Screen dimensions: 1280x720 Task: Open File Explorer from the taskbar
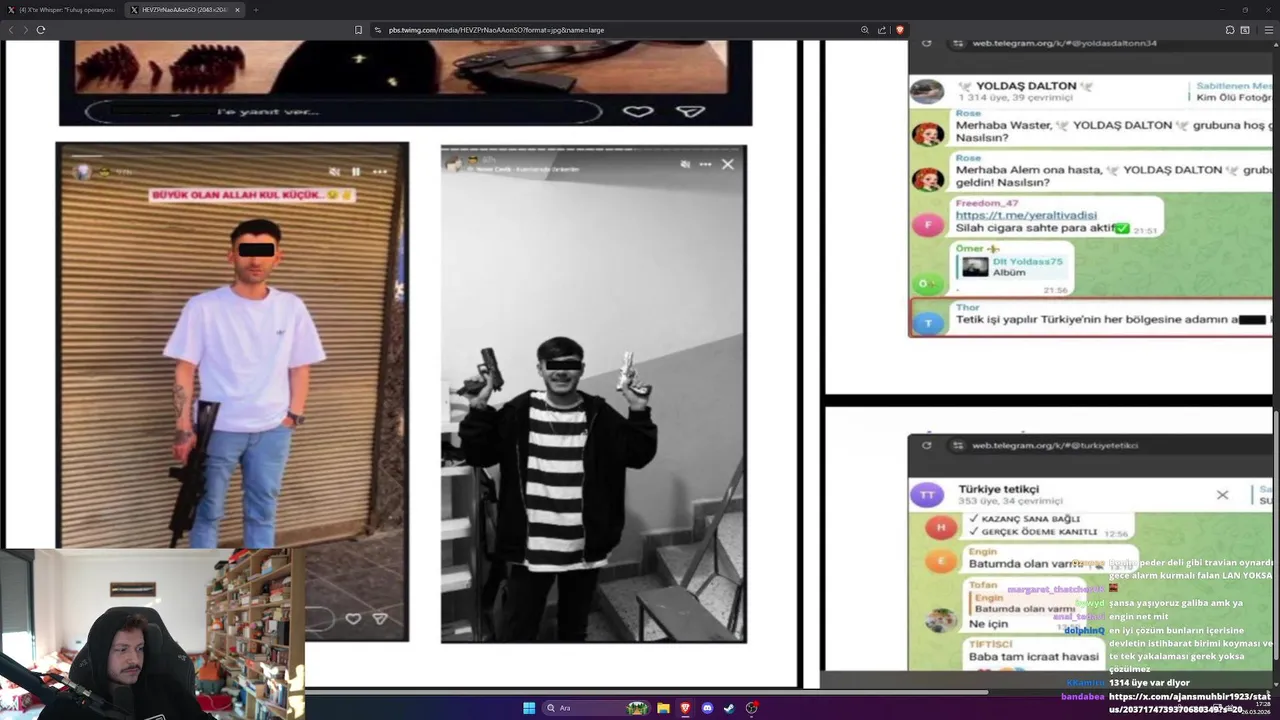663,708
